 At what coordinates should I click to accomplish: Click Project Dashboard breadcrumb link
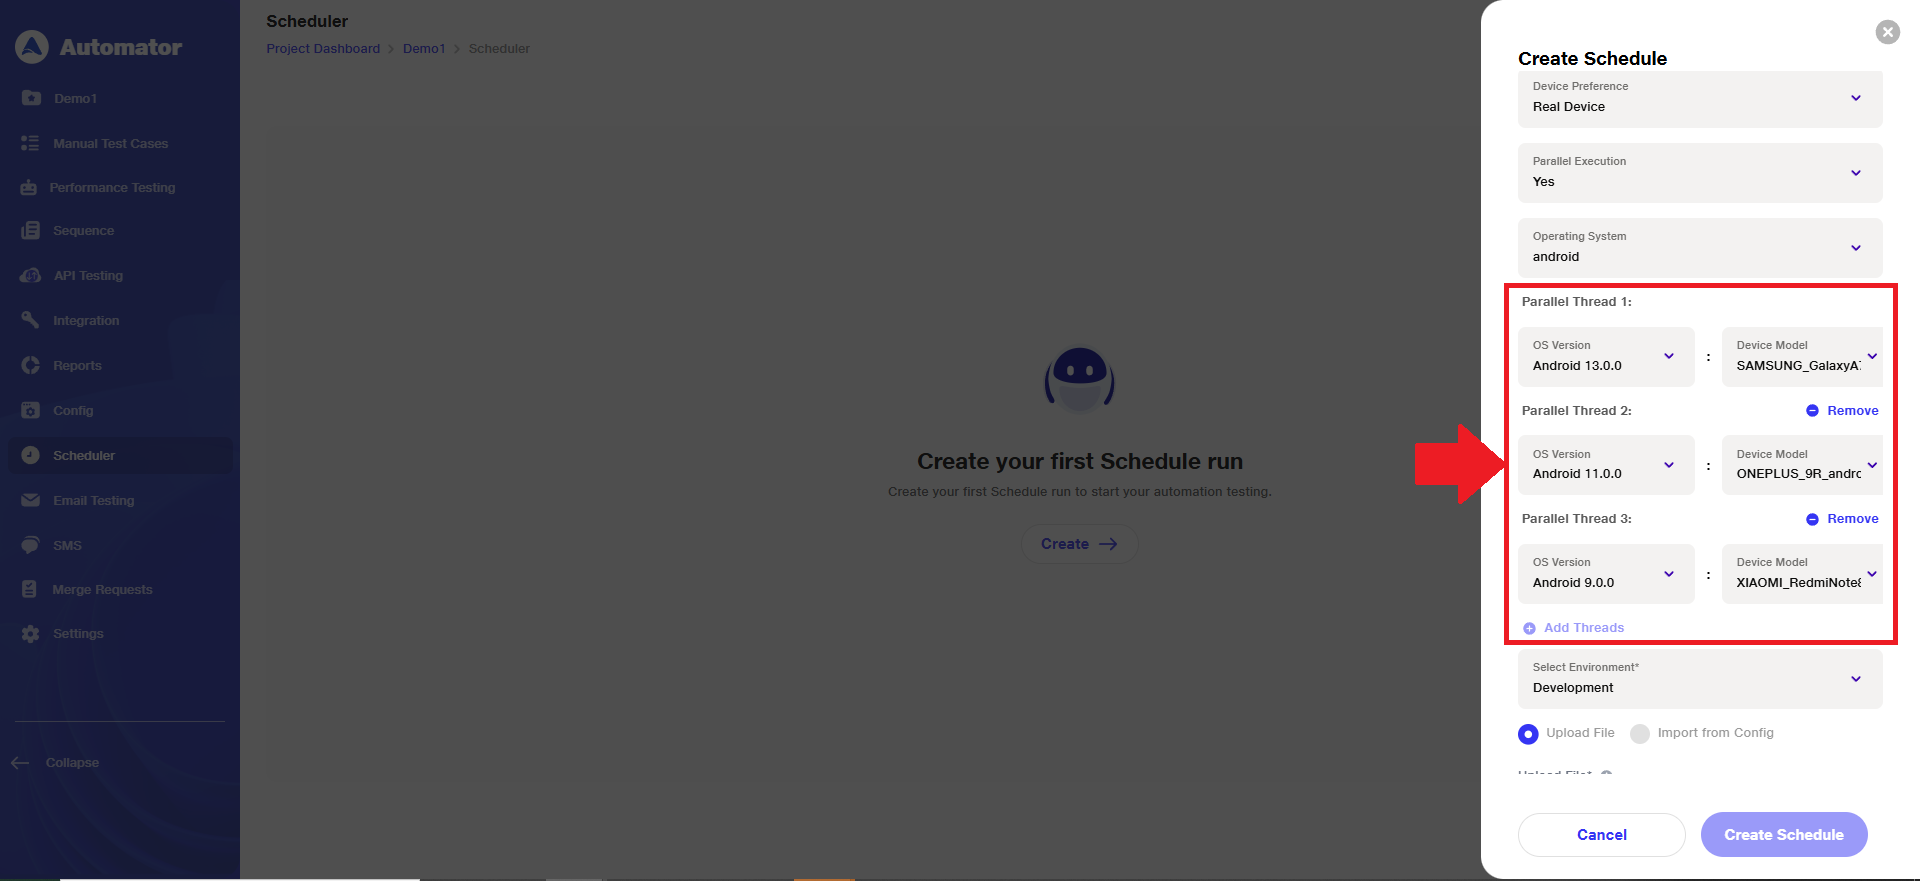(x=323, y=49)
